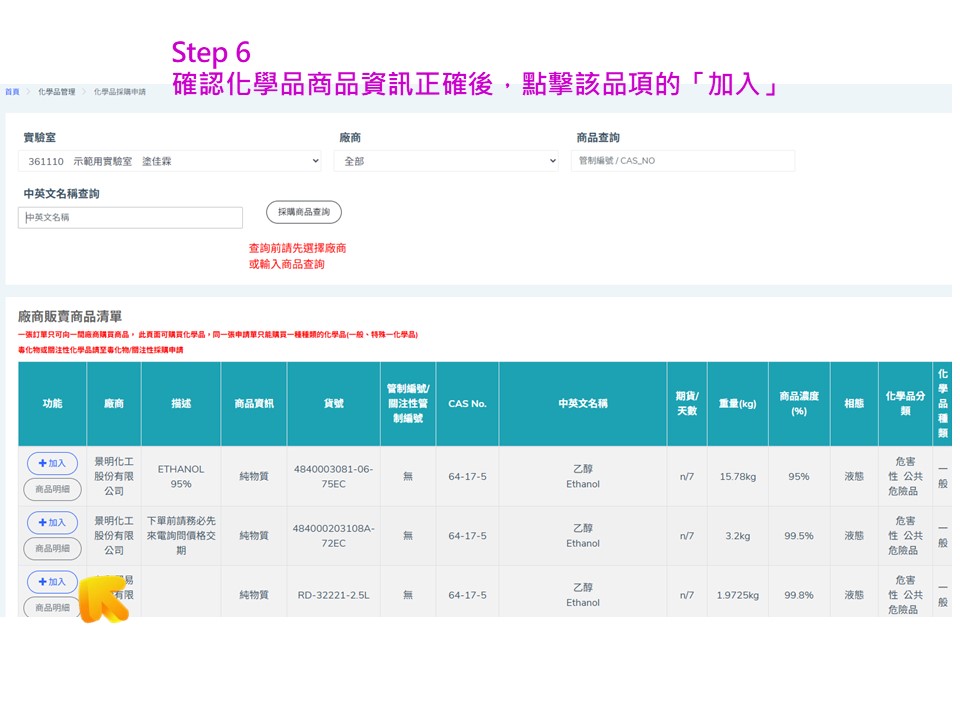Click the 99.5% concentration cell
960x720 pixels.
tap(799, 536)
